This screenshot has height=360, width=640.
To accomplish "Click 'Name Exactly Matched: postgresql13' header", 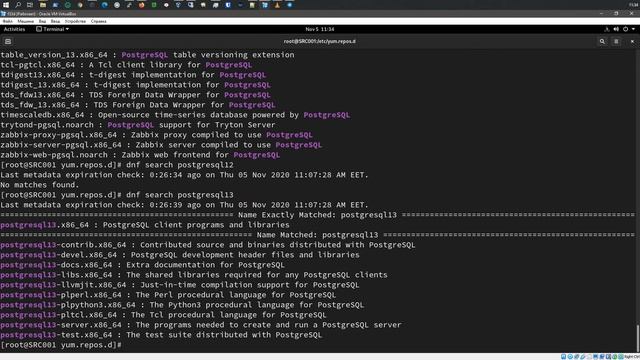I will (317, 215).
